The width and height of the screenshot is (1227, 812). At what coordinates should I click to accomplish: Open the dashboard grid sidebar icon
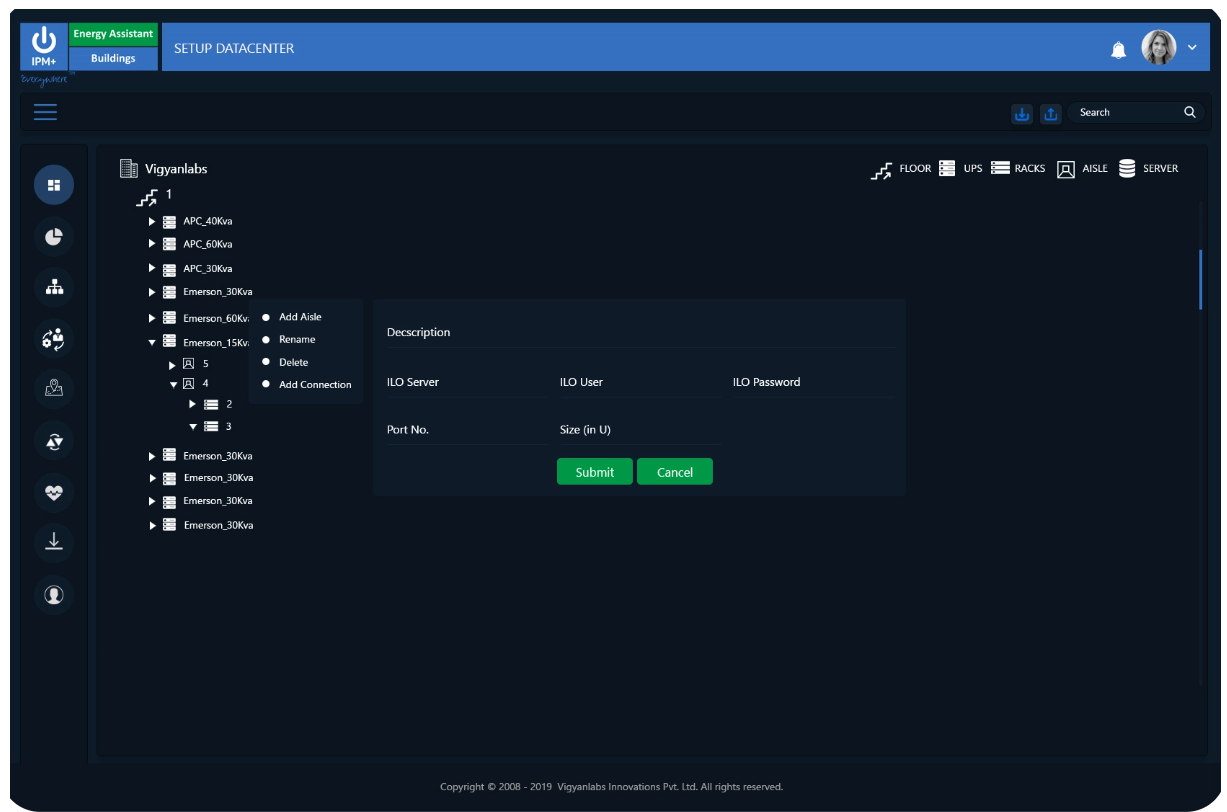(x=54, y=185)
